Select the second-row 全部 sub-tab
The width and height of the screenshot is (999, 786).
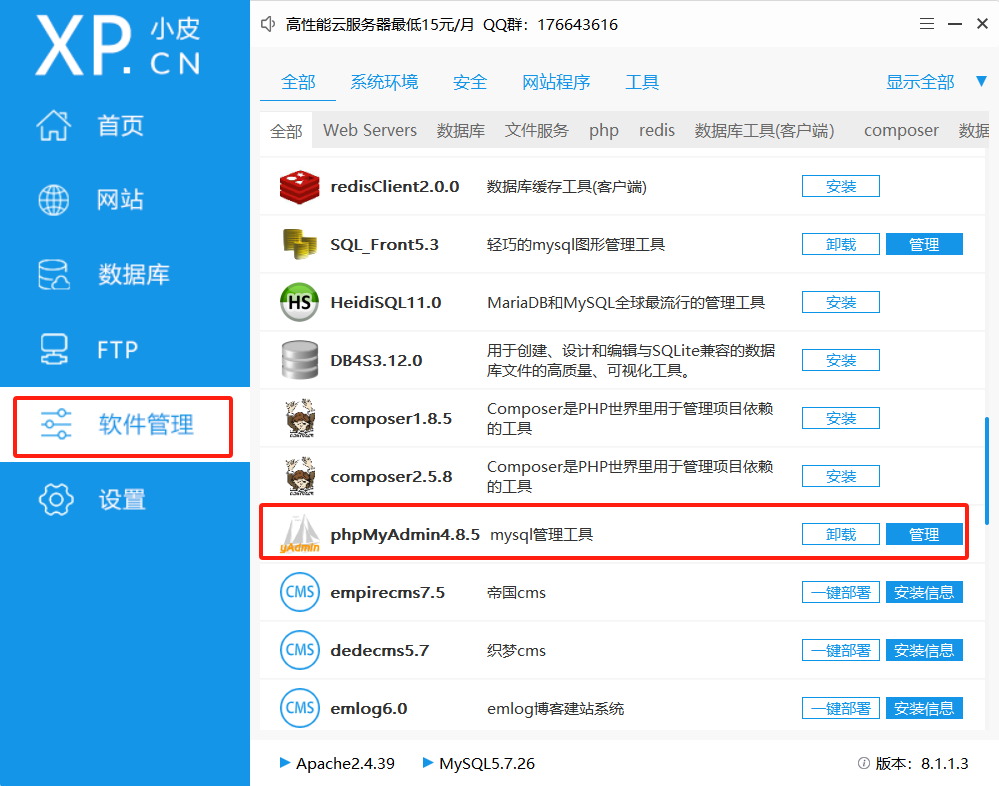point(286,131)
